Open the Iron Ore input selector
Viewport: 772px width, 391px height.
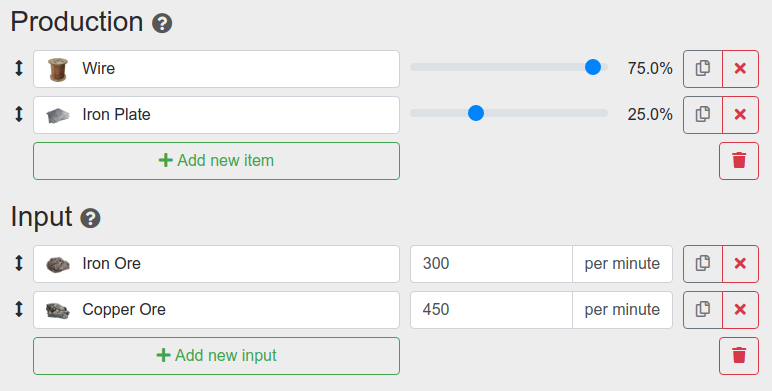217,264
